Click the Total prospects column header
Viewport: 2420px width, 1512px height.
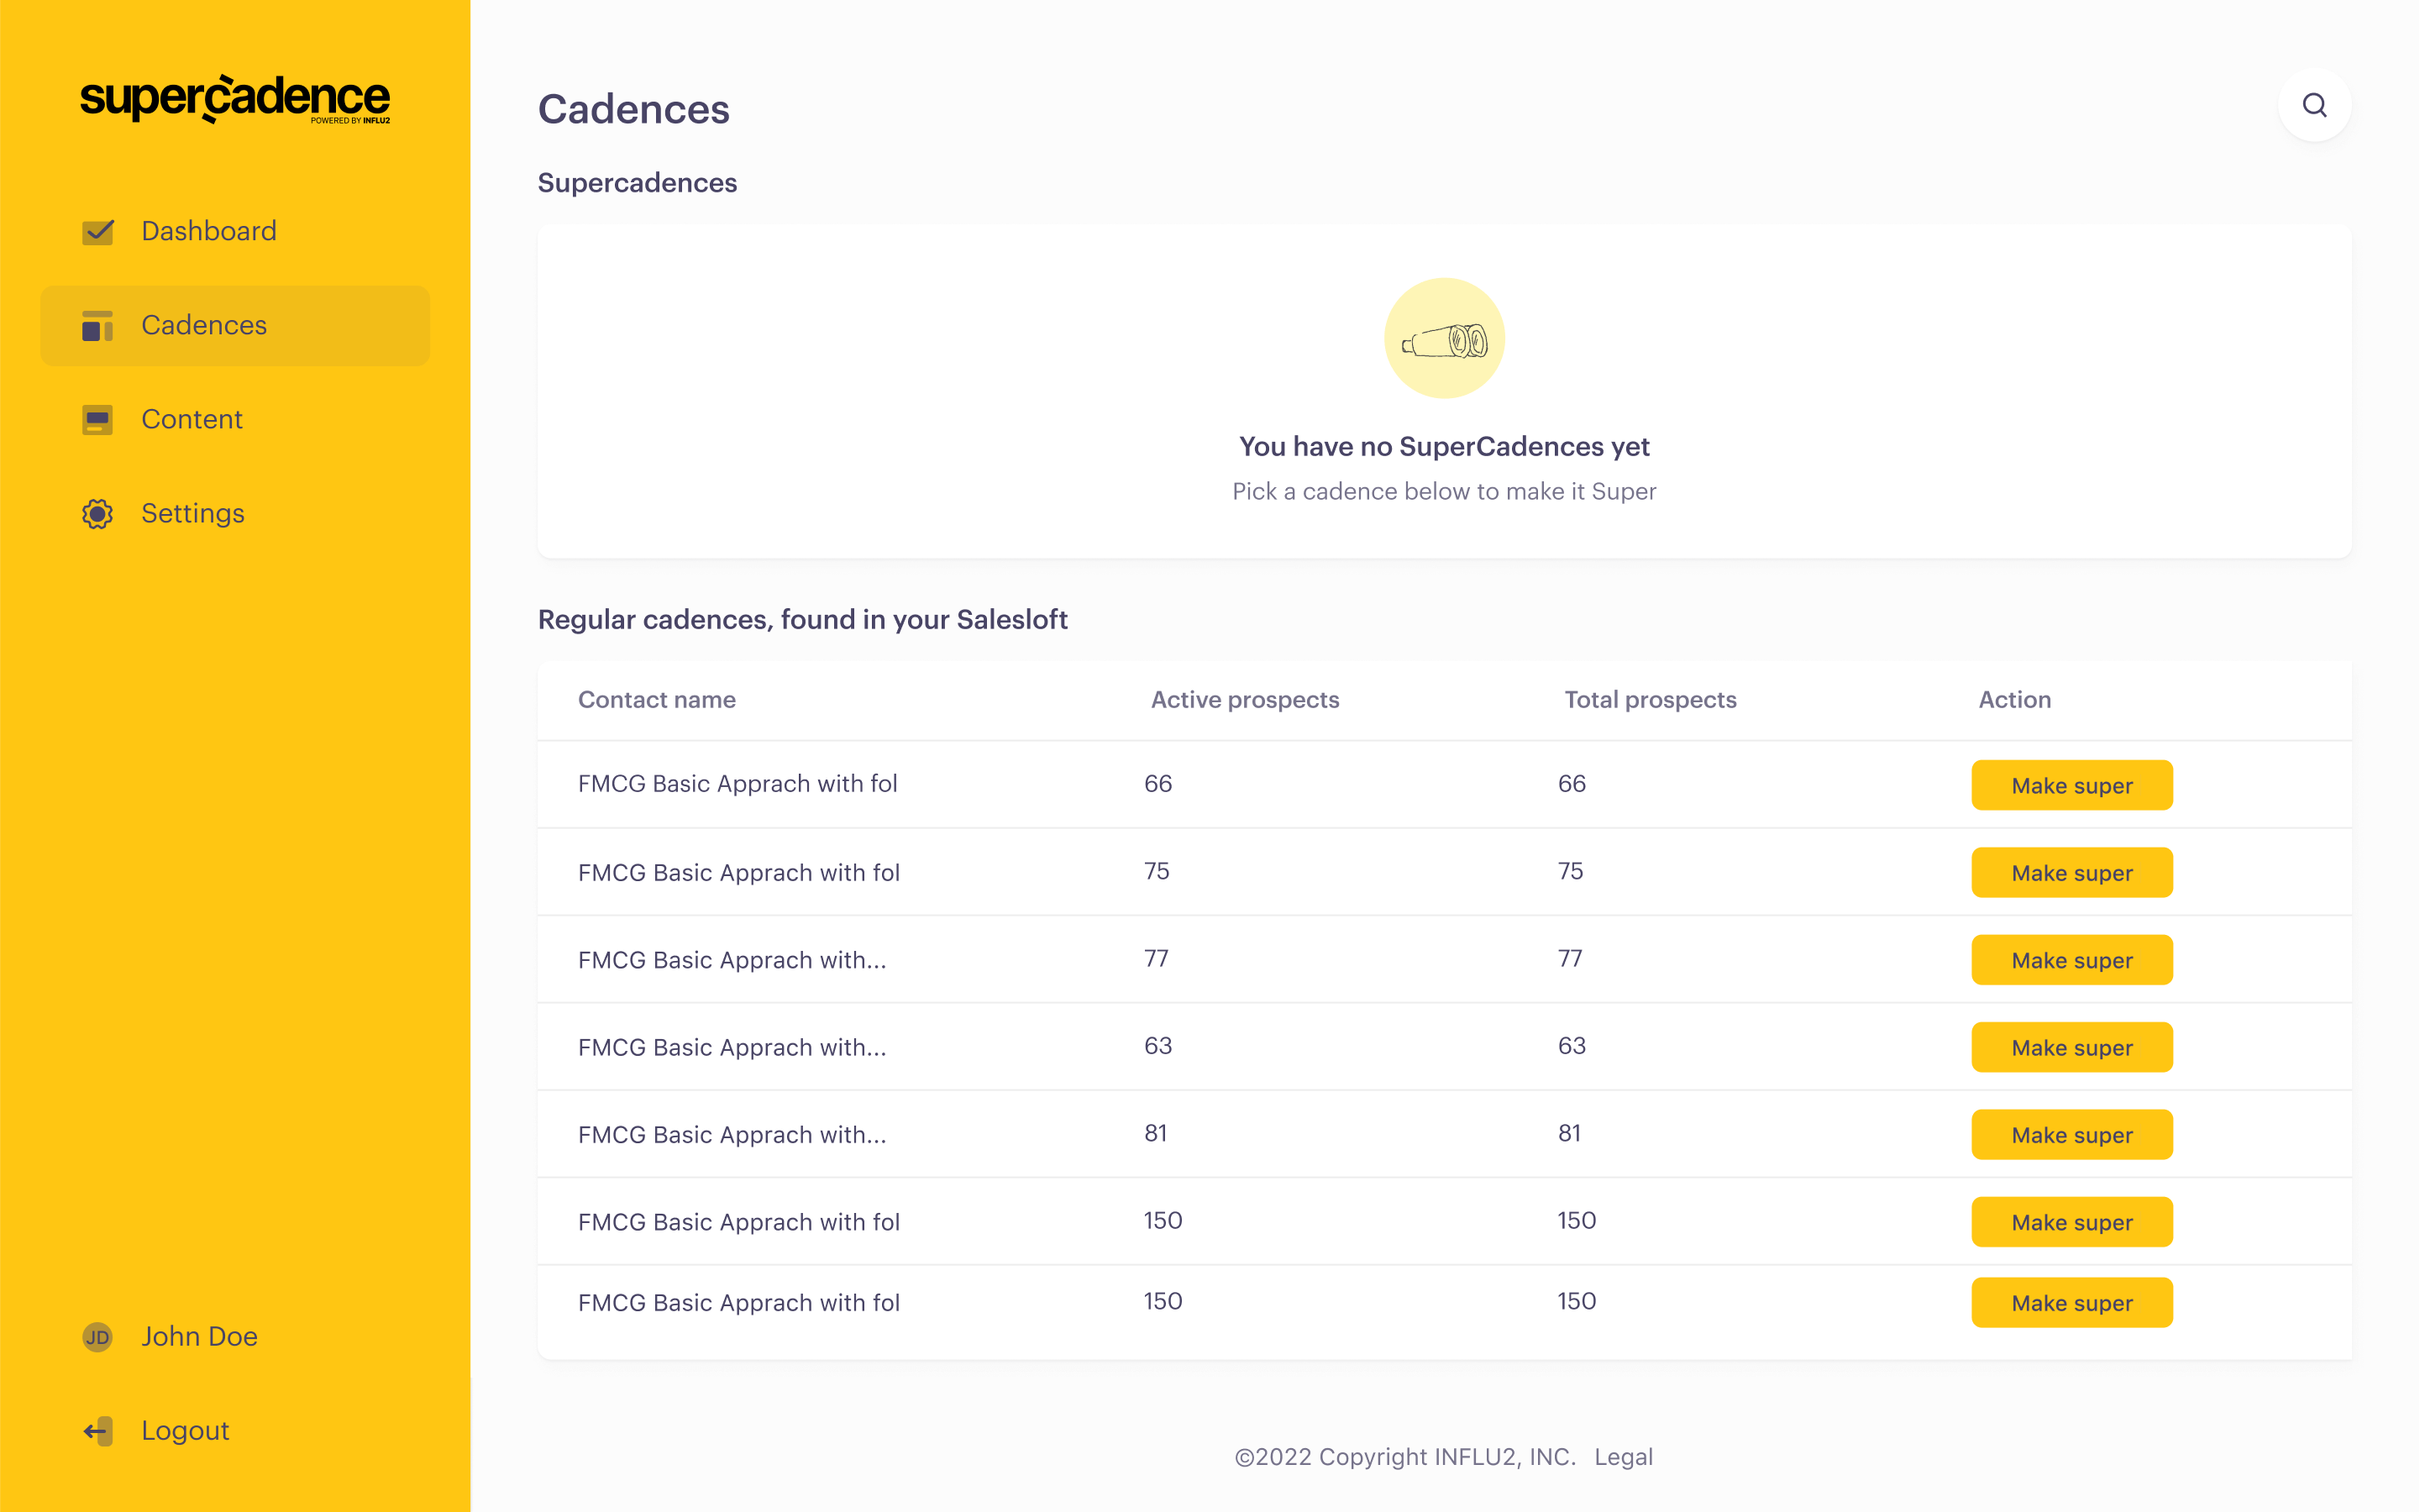click(1650, 700)
